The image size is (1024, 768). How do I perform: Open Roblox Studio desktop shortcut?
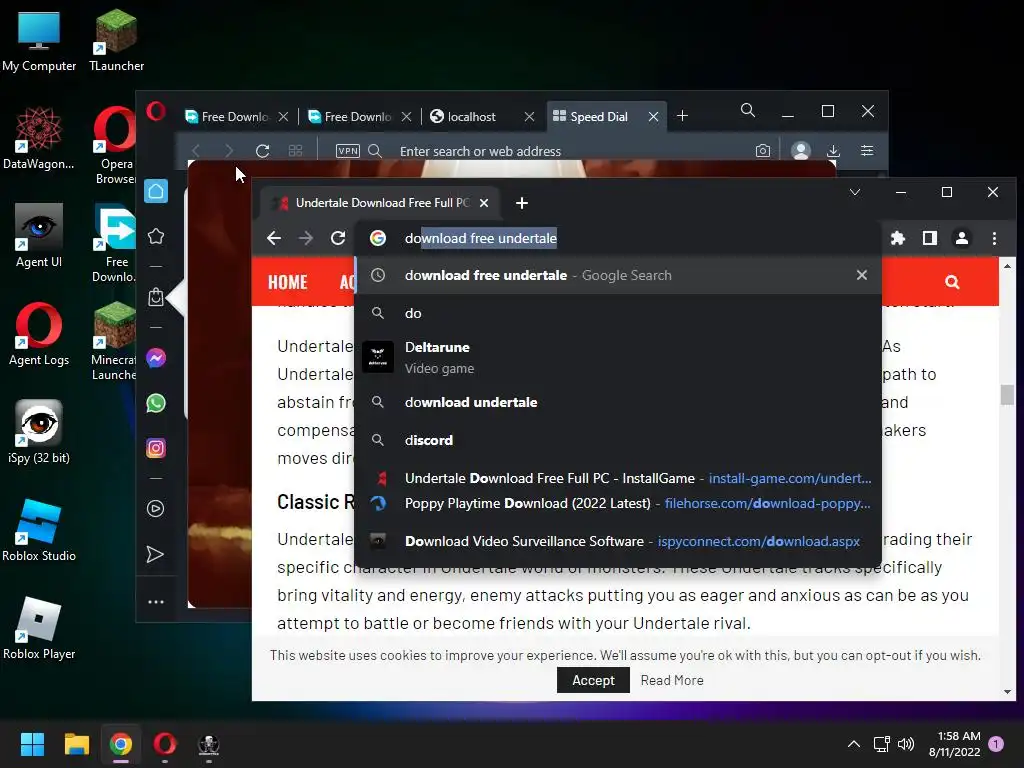pos(39,530)
